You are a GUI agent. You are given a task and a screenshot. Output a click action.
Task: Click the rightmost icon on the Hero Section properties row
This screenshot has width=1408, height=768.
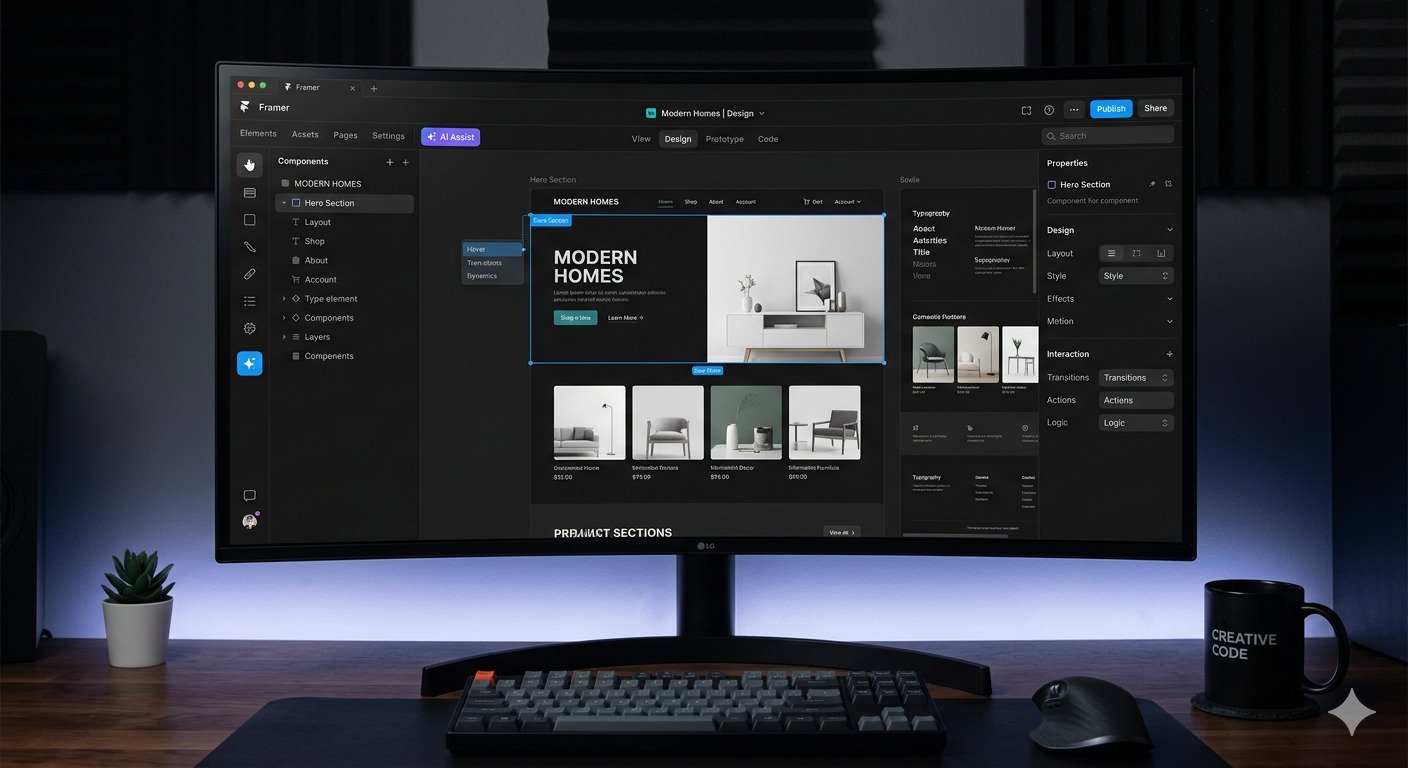point(1168,184)
